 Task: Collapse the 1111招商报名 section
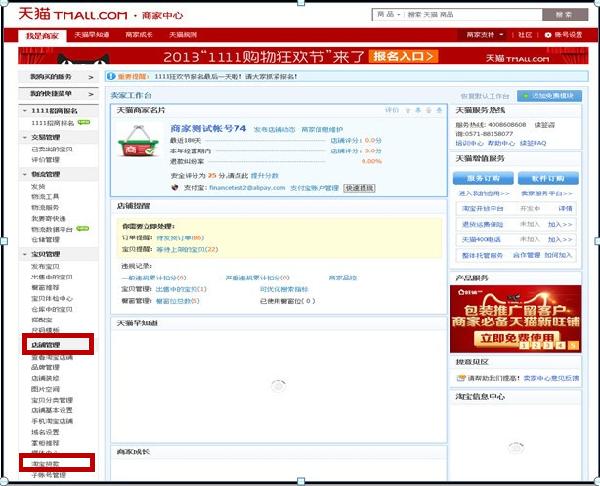24,111
